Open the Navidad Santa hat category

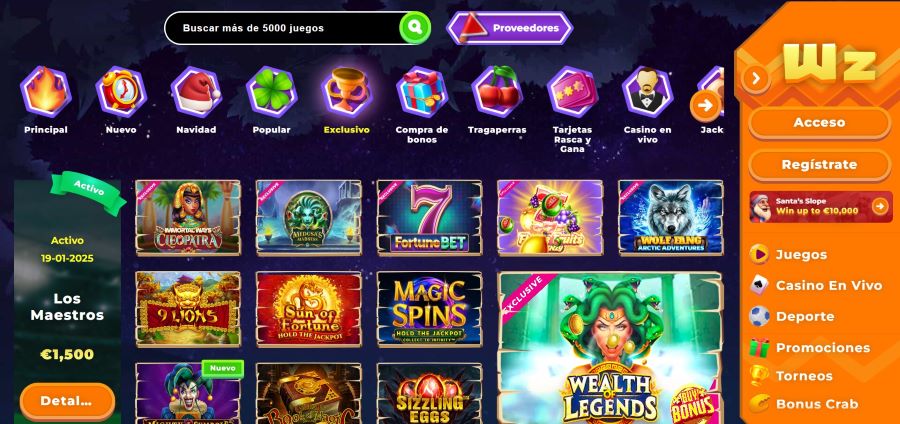point(196,92)
